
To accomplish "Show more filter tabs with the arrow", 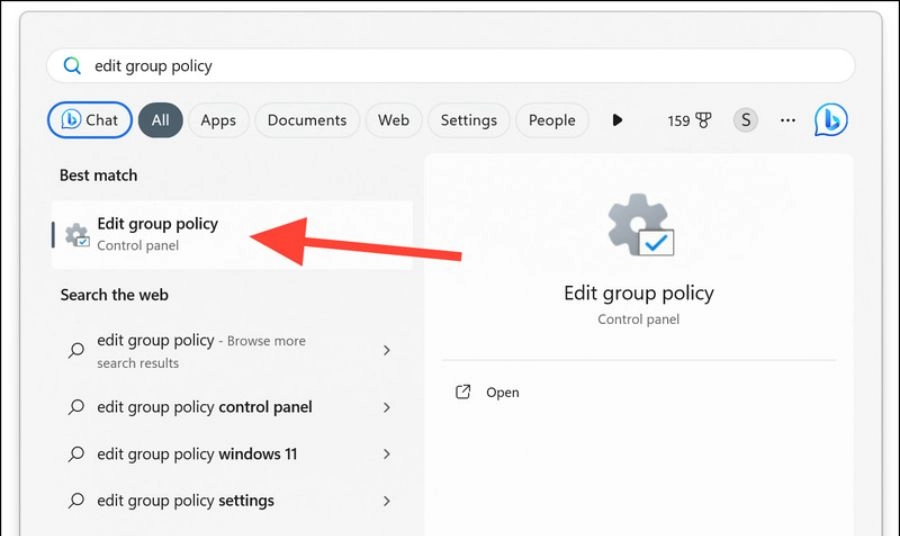I will click(x=617, y=120).
